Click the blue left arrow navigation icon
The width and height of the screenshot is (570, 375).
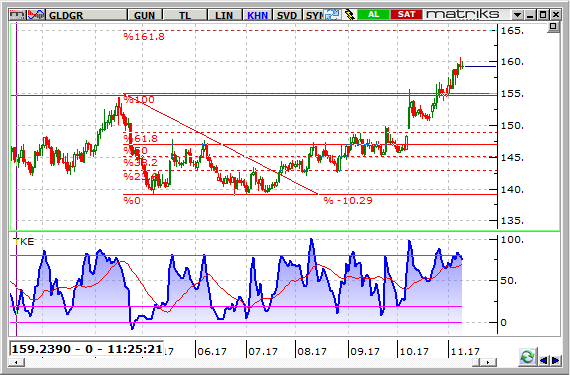544,360
